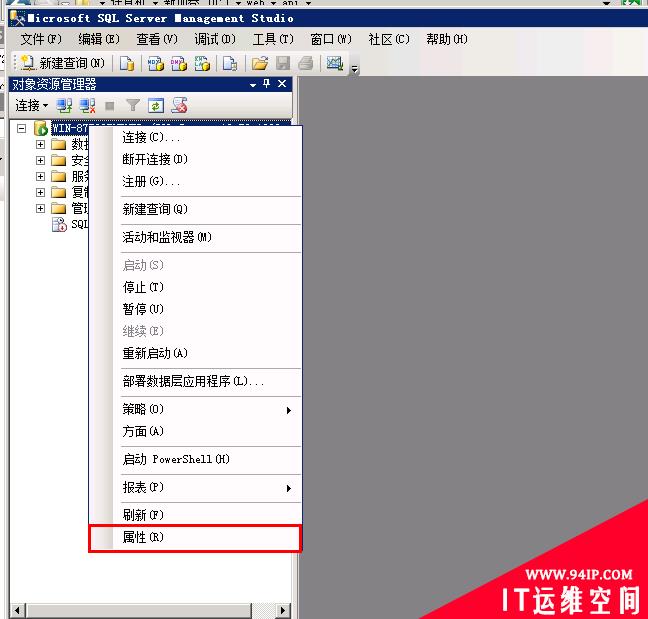Click the SQL Server Compact Query icon
Image resolution: width=648 pixels, height=619 pixels.
click(x=230, y=64)
